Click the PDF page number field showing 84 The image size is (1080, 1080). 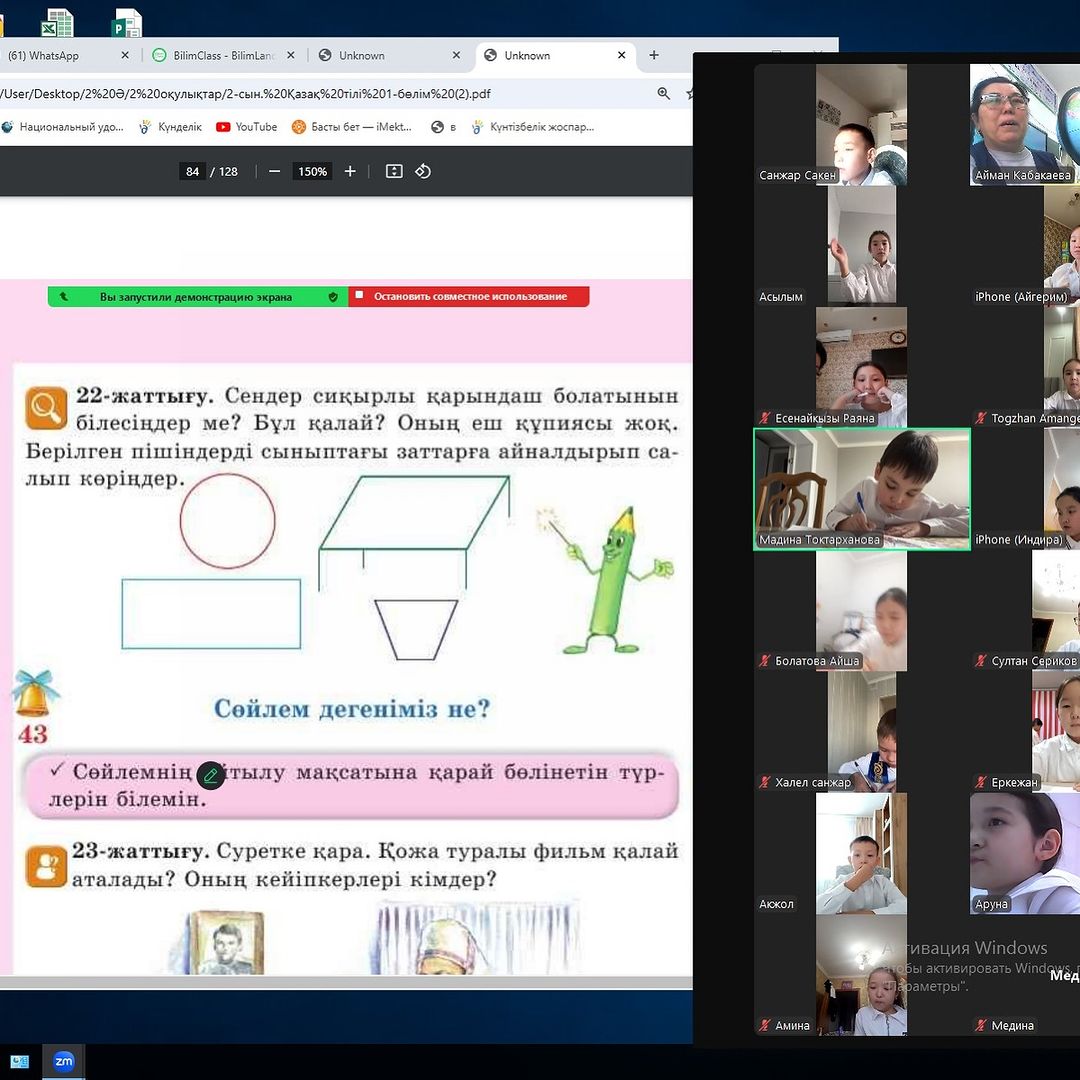(192, 172)
